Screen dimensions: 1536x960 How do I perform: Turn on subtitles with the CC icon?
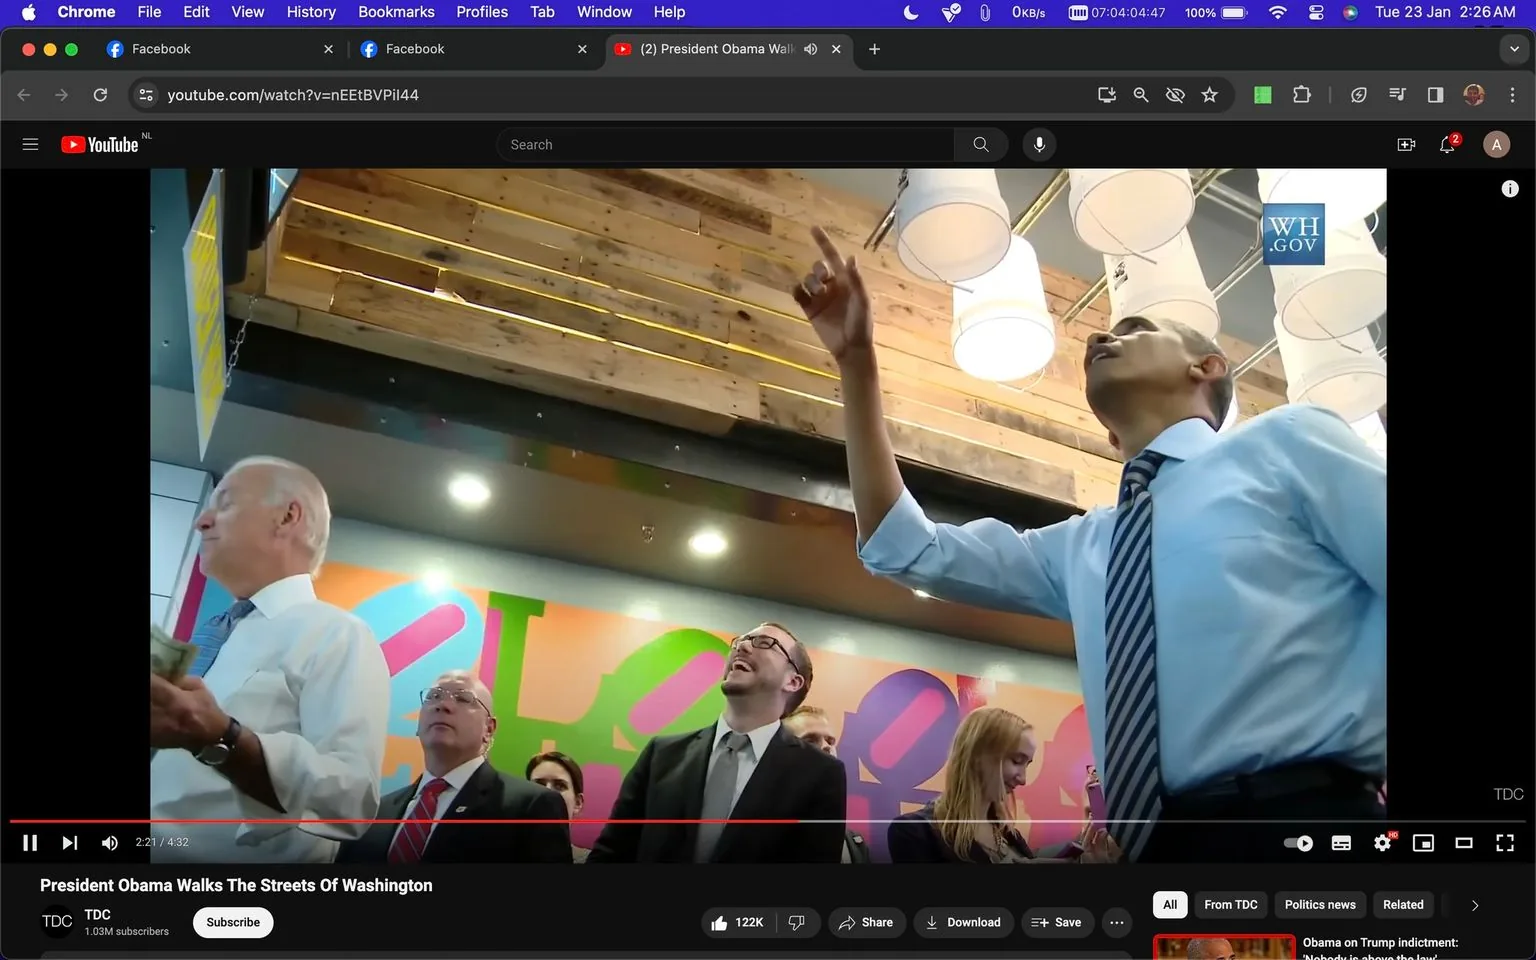click(x=1340, y=842)
